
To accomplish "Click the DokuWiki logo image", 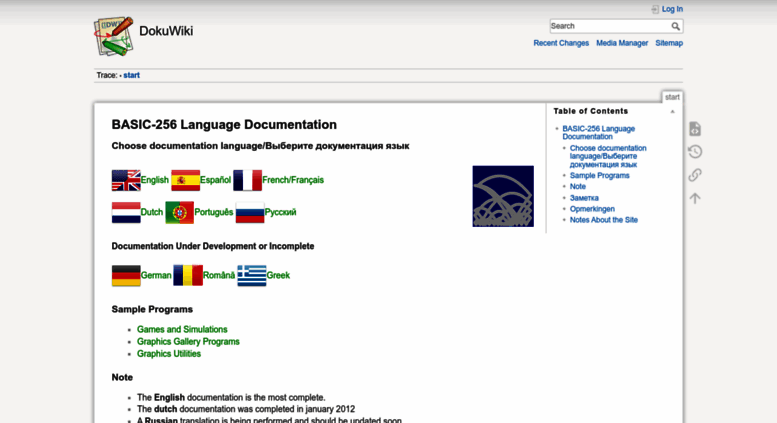I will 113,36.
